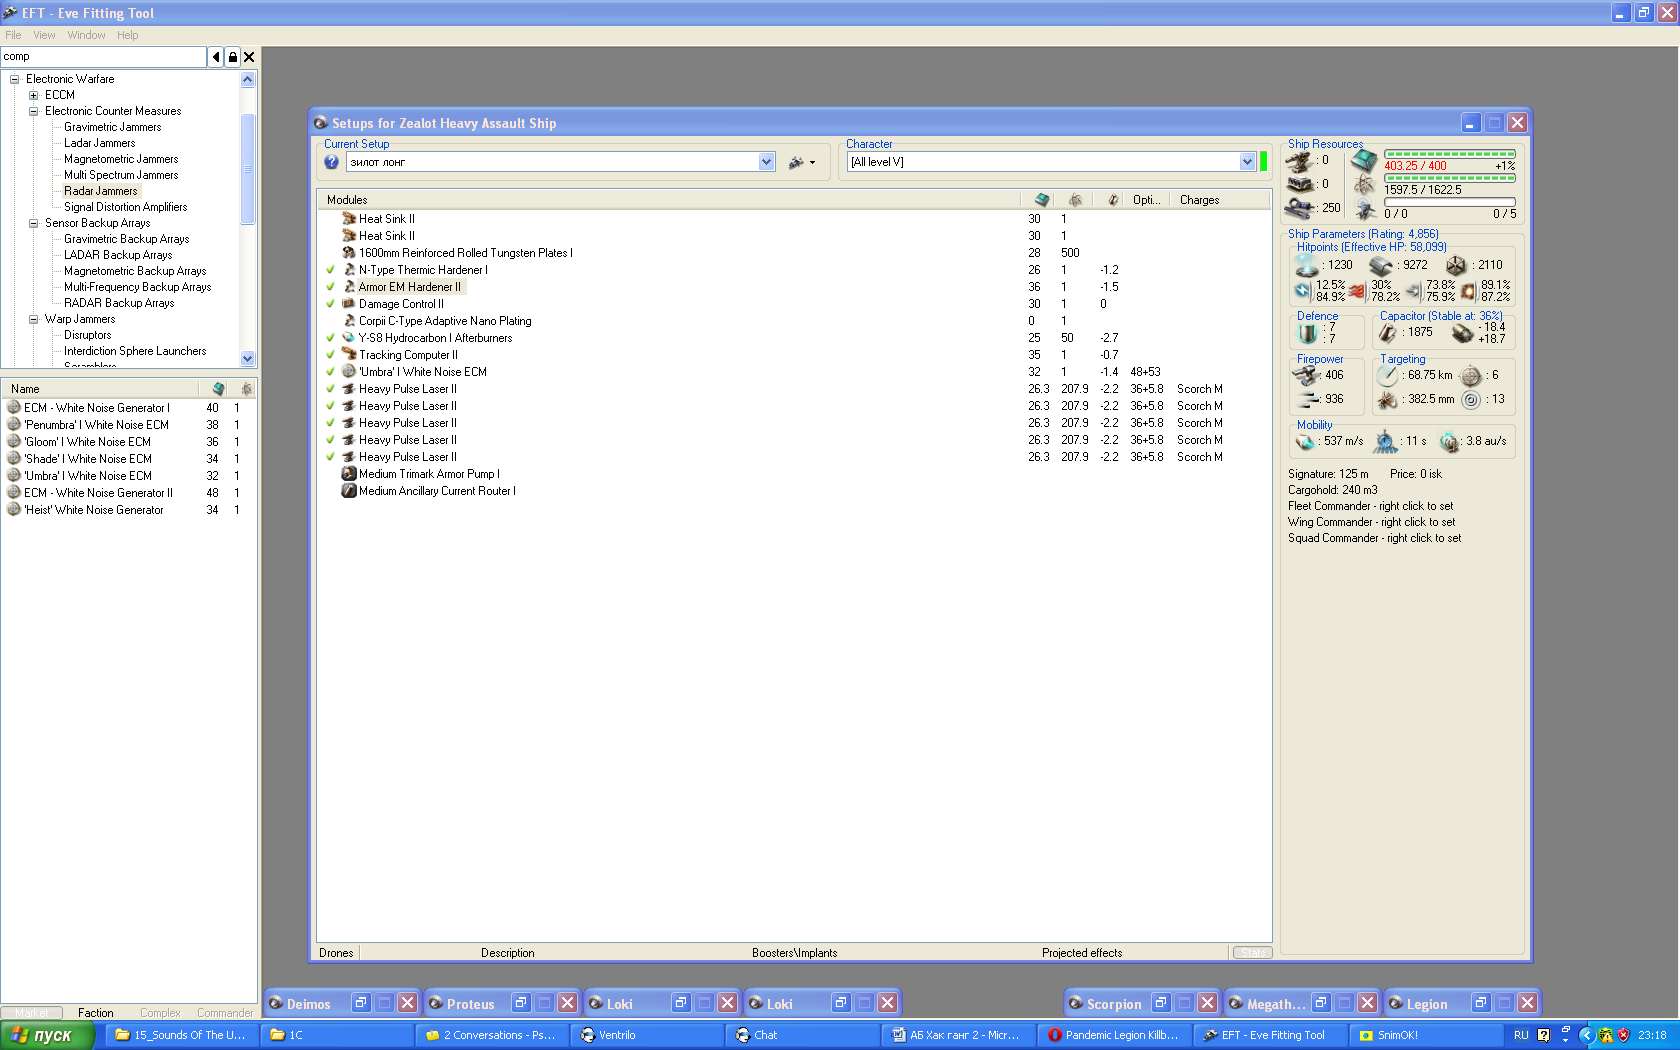Screen dimensions: 1680x1050
Task: Open the setup tools icon menu
Action: pyautogui.click(x=801, y=162)
